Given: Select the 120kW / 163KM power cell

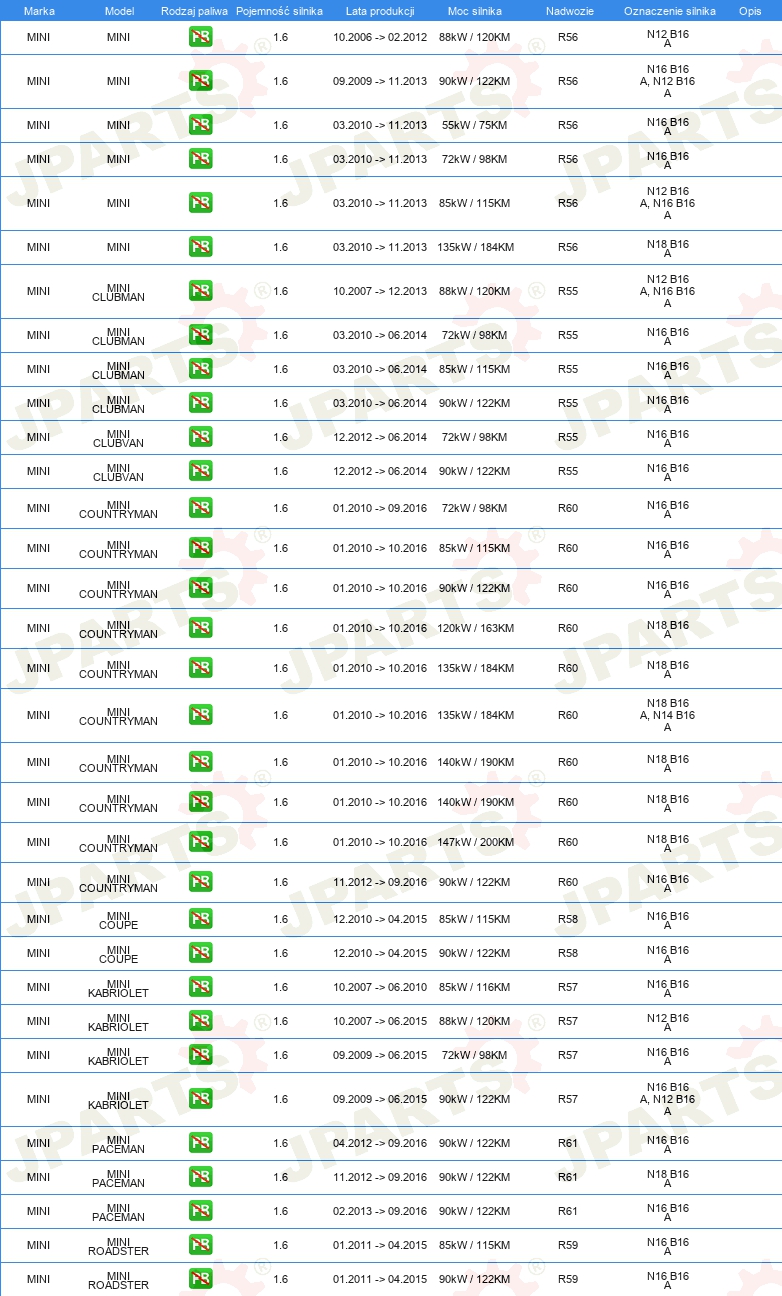Looking at the screenshot, I should (x=475, y=628).
